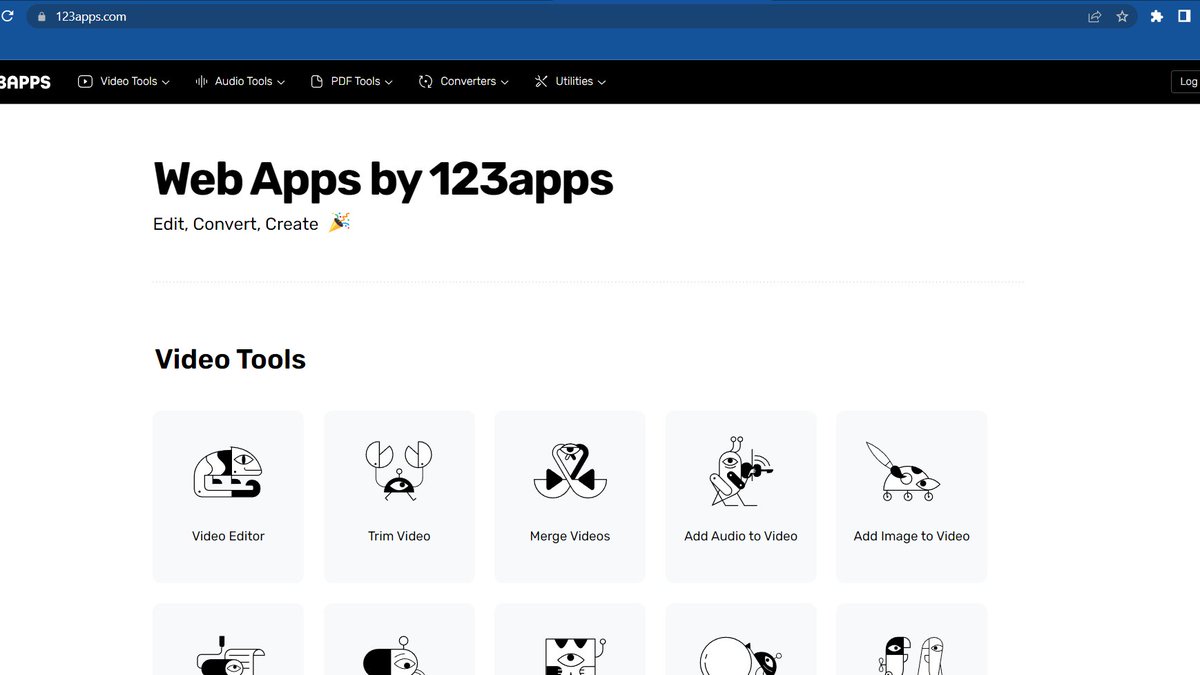Screen dimensions: 1200x675
Task: Click the Converters arrows icon in the navbar
Action: 426,82
